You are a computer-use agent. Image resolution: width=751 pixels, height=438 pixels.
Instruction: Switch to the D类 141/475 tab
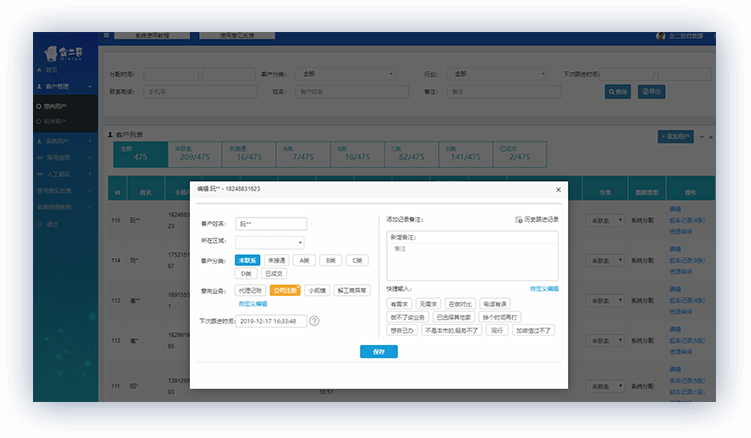coord(465,152)
